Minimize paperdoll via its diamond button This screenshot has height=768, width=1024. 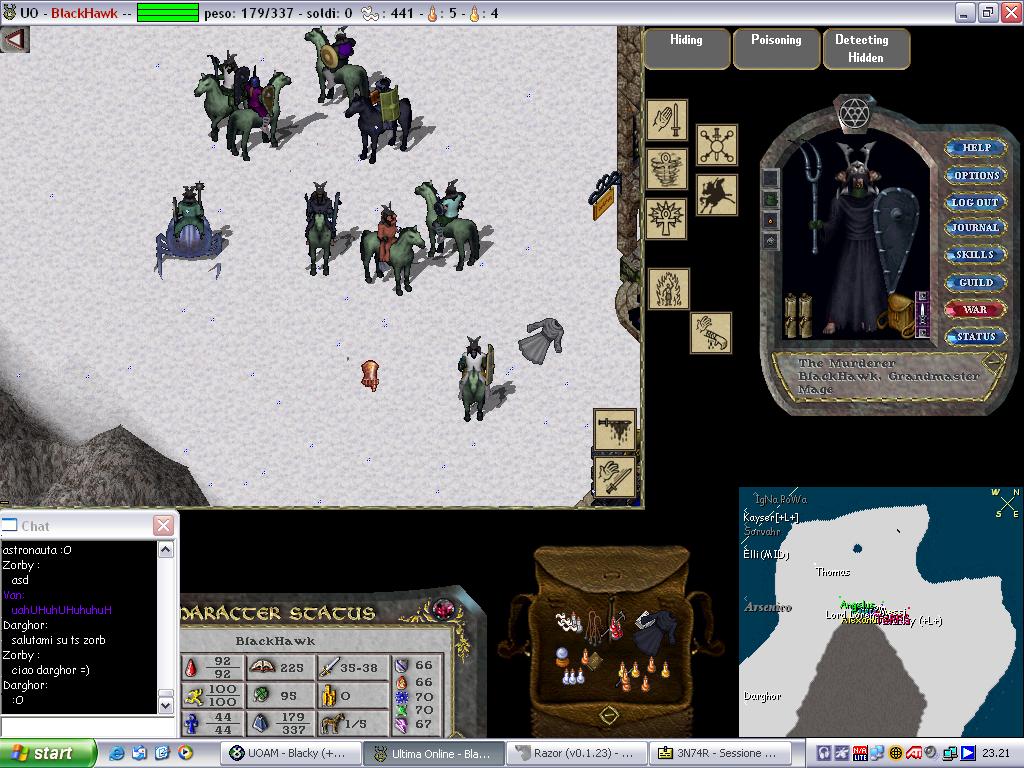coord(993,362)
